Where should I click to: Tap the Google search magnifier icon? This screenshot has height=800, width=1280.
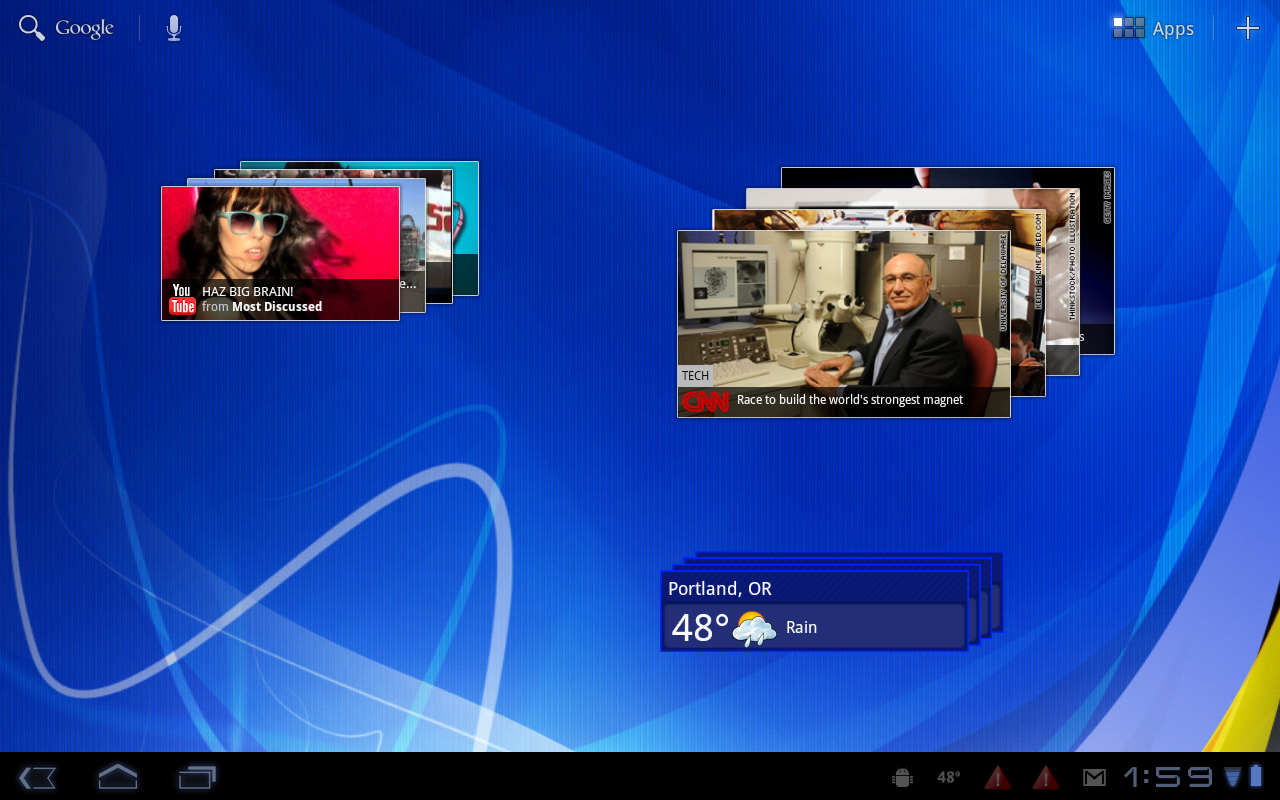click(x=32, y=28)
